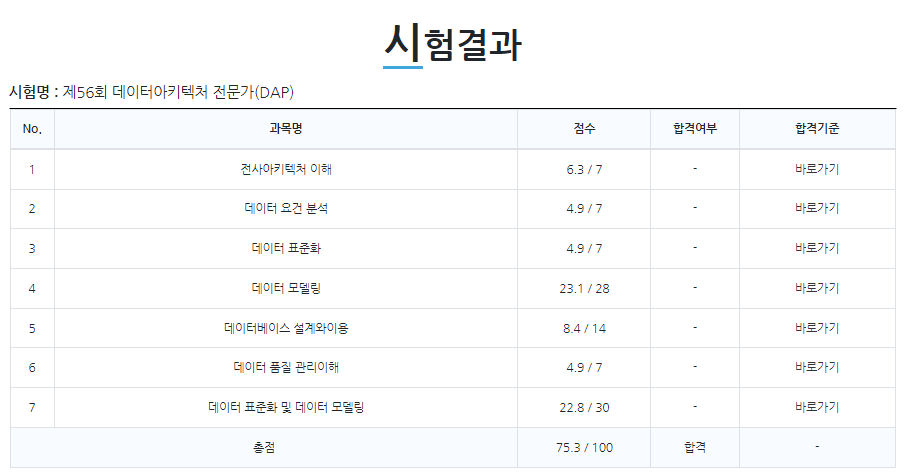Click row number 2 cell
Screen dimensions: 908x474
32,208
